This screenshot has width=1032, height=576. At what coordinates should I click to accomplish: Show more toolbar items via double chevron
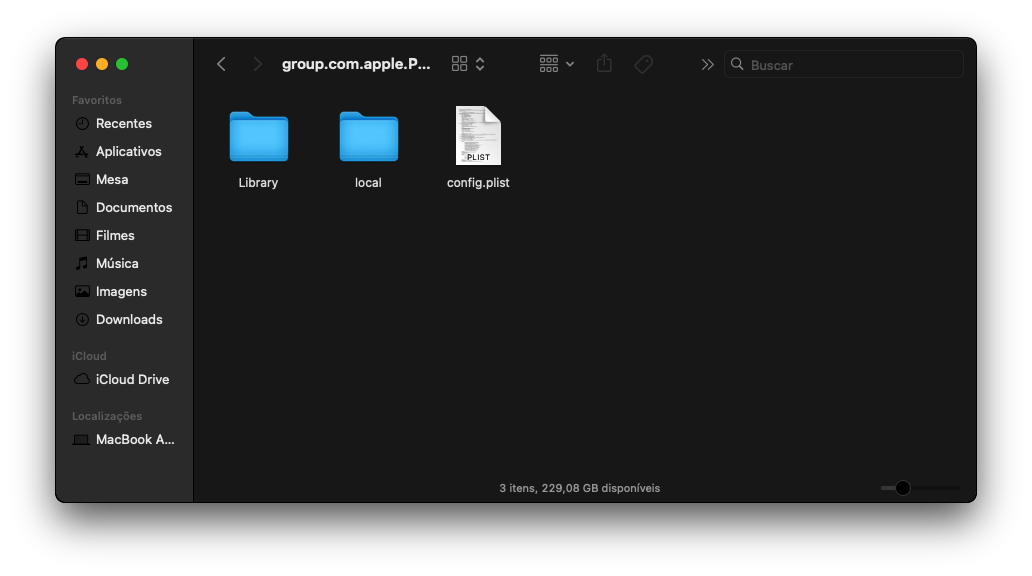[707, 64]
